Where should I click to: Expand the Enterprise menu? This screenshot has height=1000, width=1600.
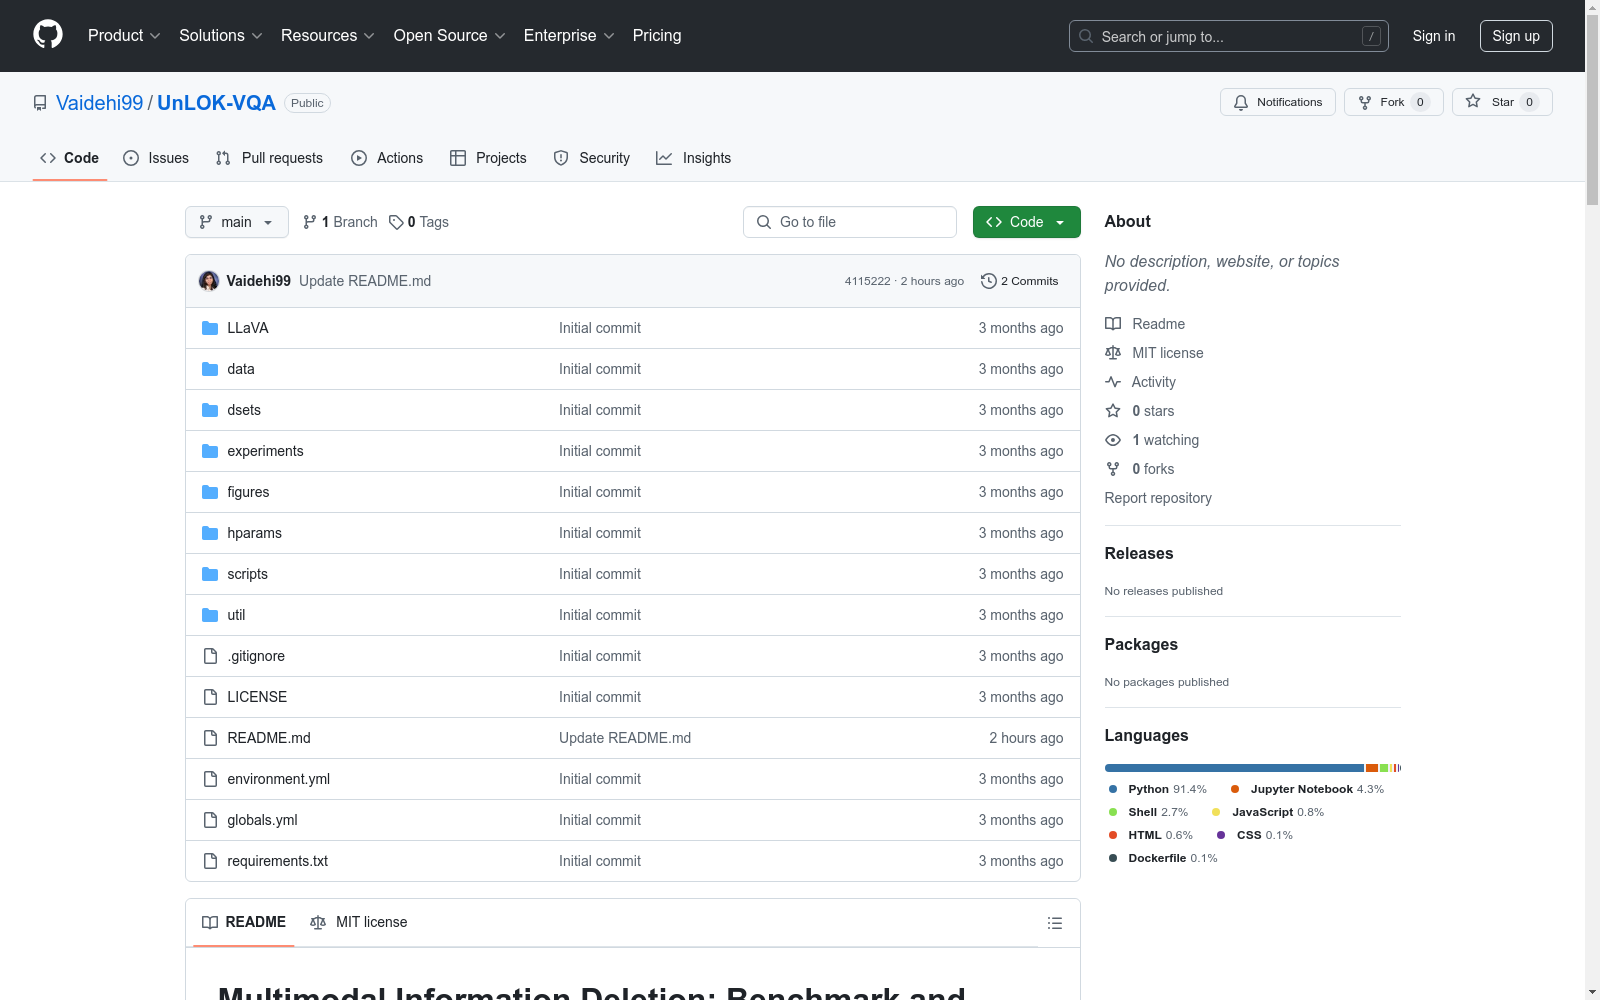pos(568,35)
